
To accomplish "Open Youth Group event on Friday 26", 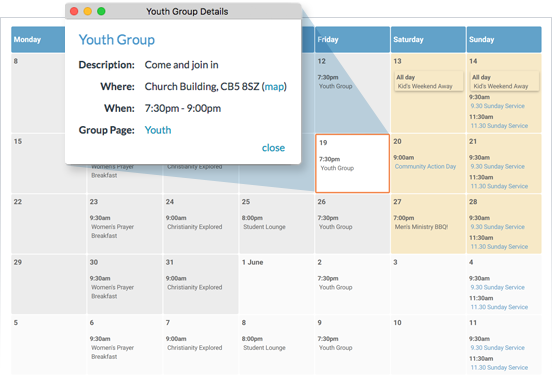I will coord(335,227).
